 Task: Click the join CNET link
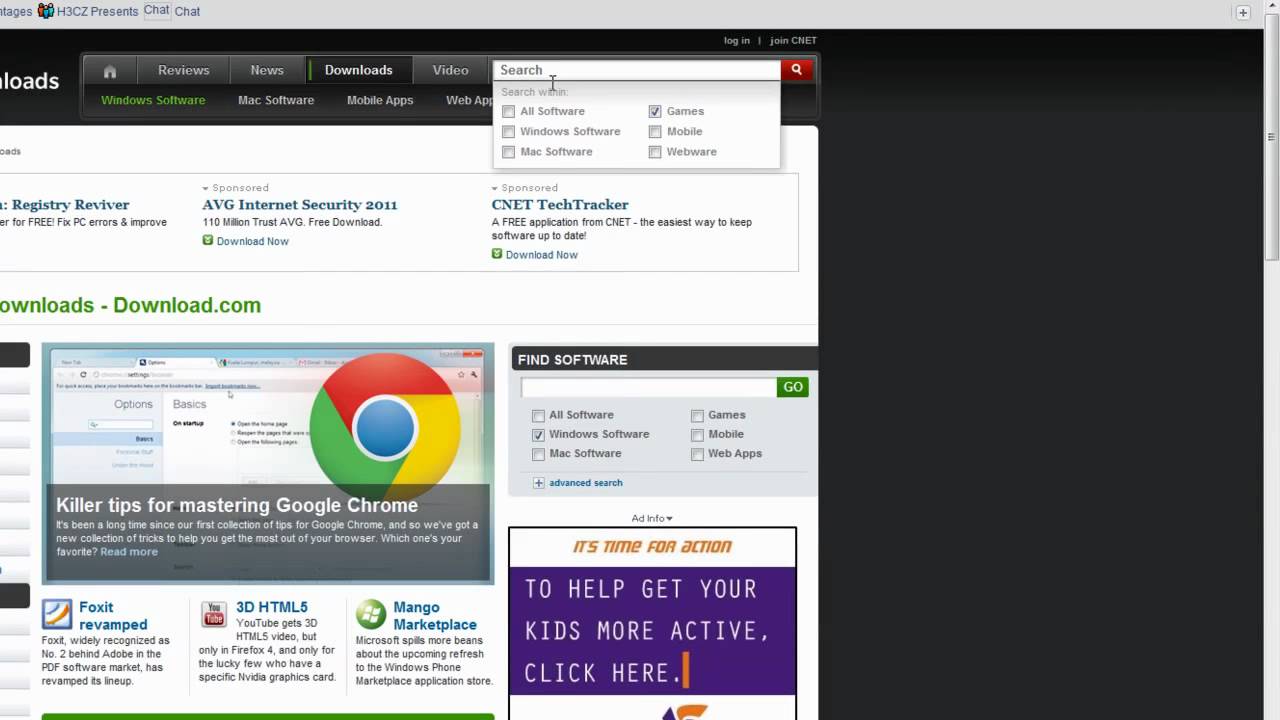pos(793,41)
